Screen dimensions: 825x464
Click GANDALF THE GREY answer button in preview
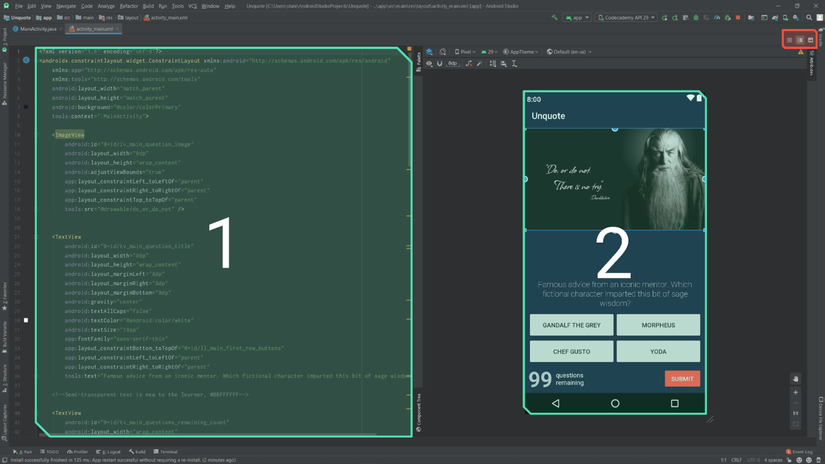tap(571, 325)
